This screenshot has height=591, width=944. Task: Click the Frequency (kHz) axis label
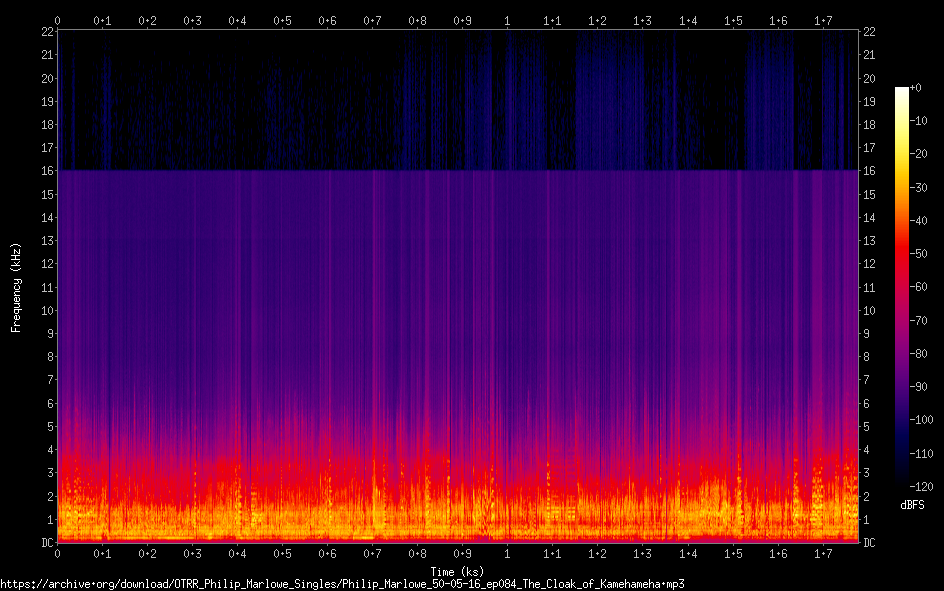point(16,287)
